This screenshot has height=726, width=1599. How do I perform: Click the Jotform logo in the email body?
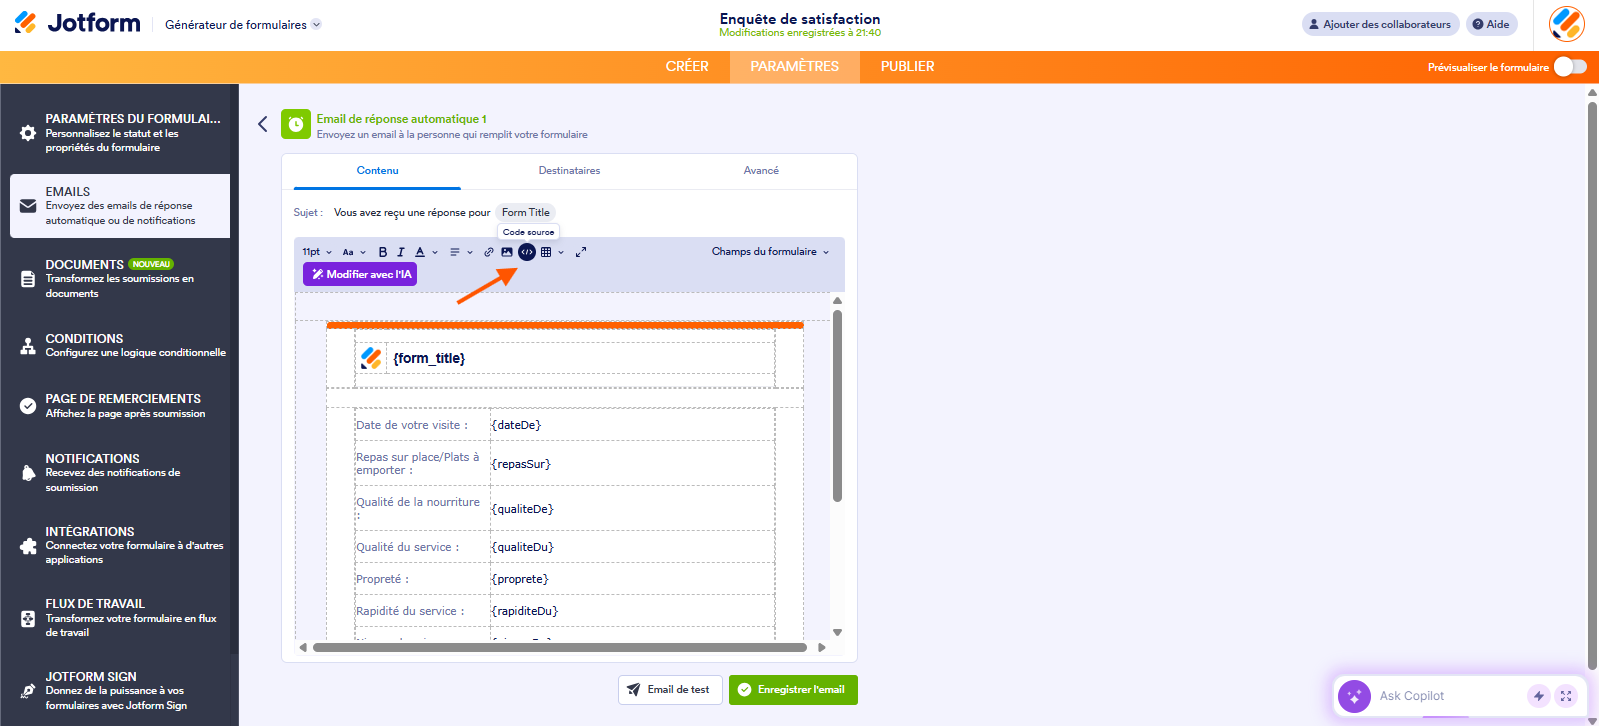371,358
